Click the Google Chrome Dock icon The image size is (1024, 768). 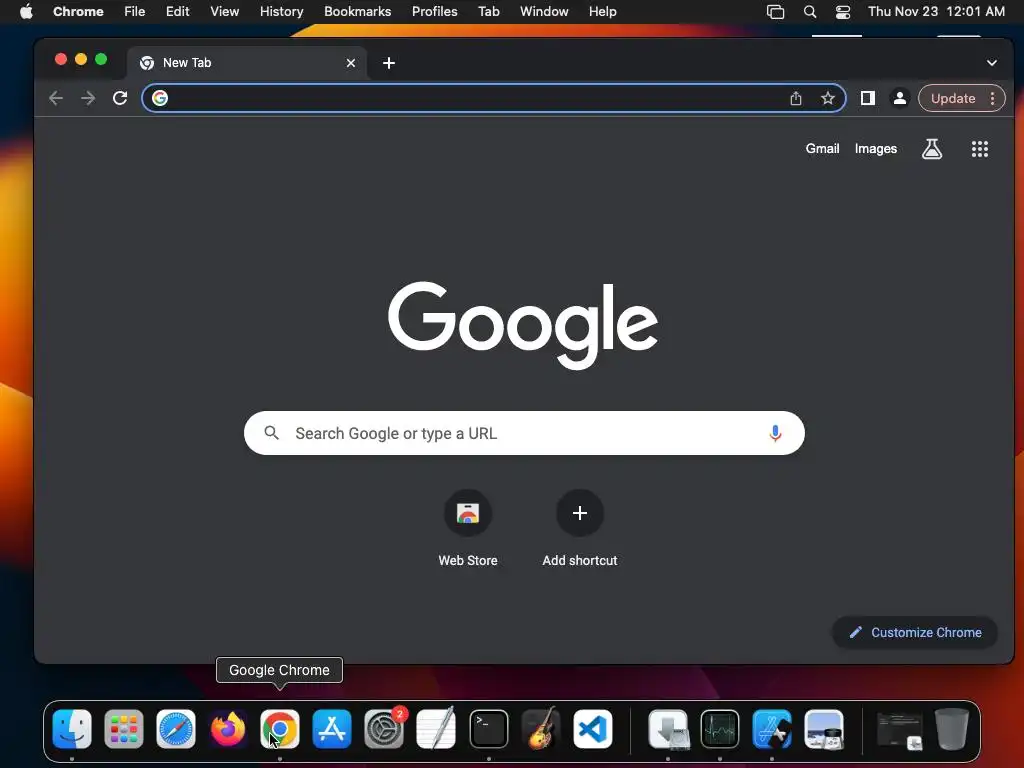pyautogui.click(x=280, y=729)
